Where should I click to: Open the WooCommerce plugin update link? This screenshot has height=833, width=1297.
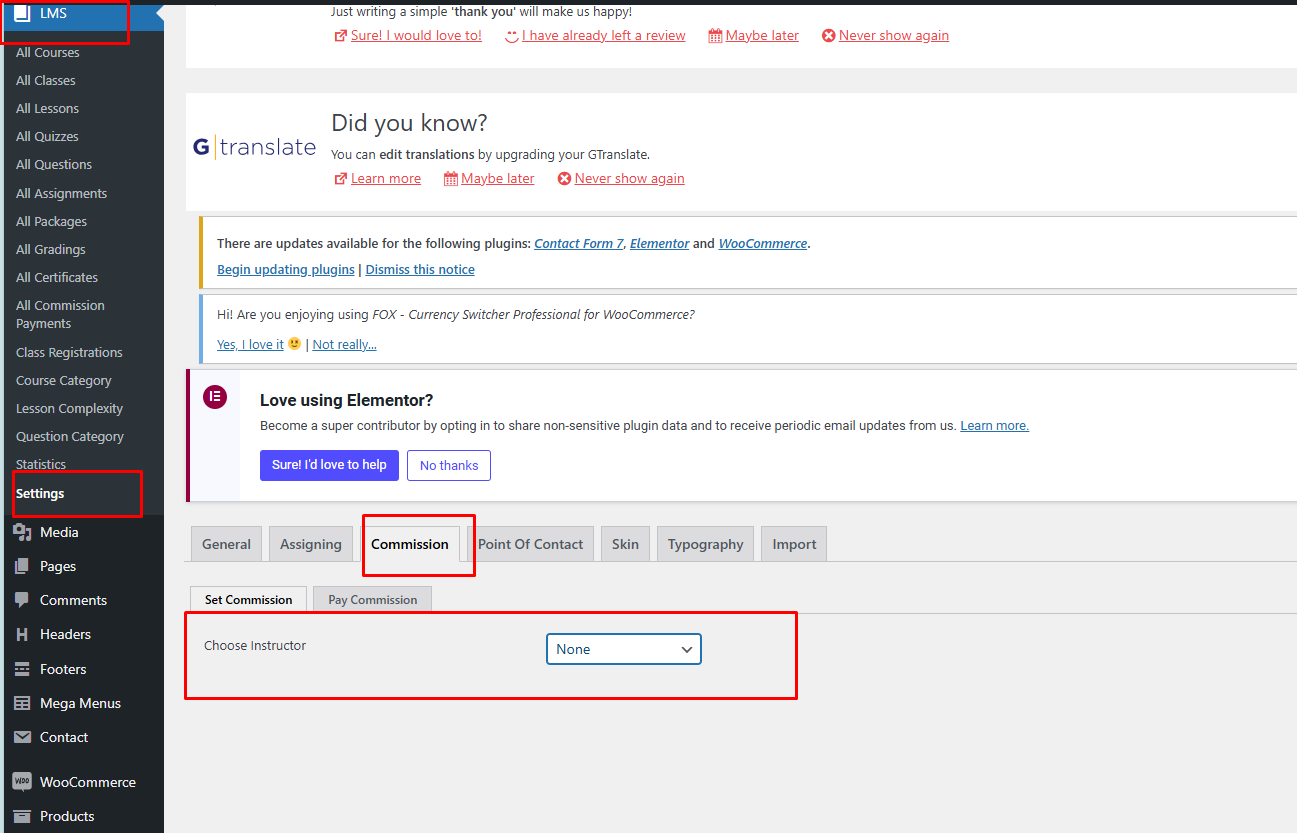[x=763, y=243]
